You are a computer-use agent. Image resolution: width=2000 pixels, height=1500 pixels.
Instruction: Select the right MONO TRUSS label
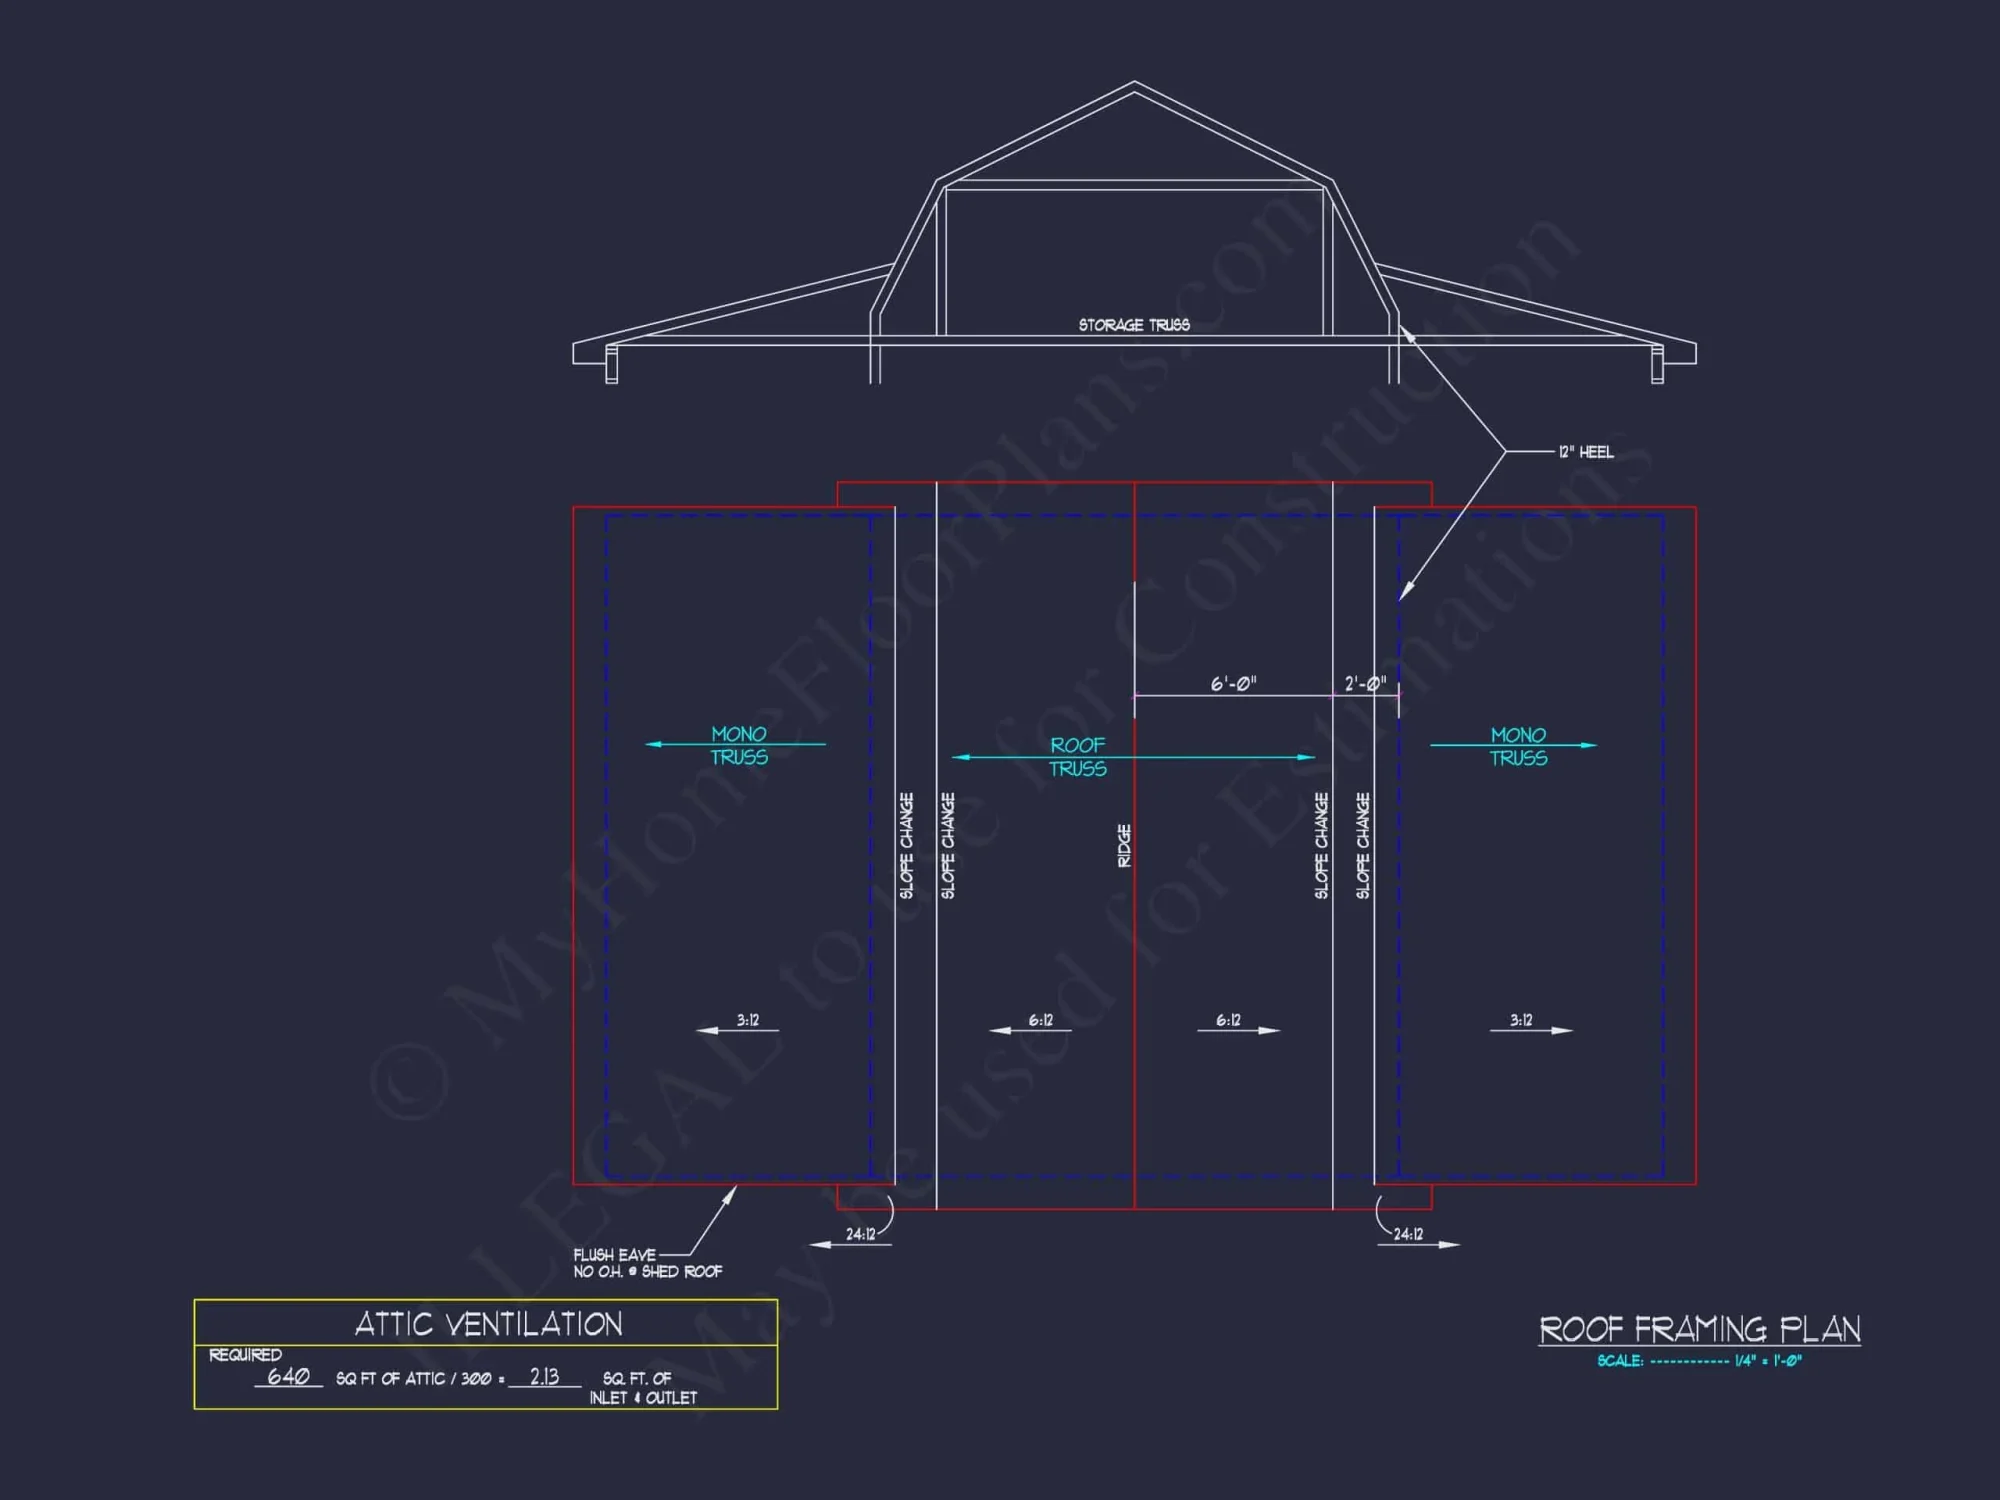click(1518, 746)
